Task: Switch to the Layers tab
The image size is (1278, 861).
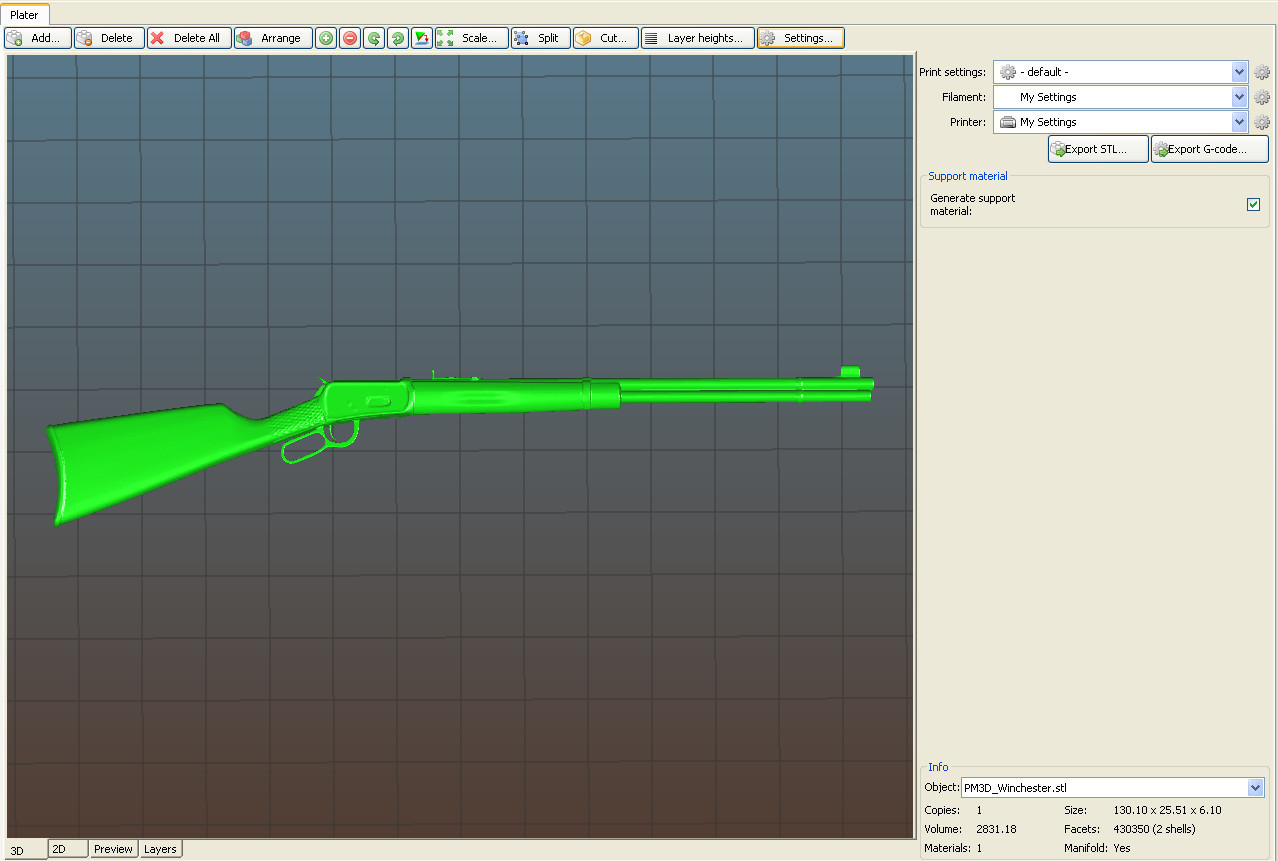Action: click(x=160, y=849)
